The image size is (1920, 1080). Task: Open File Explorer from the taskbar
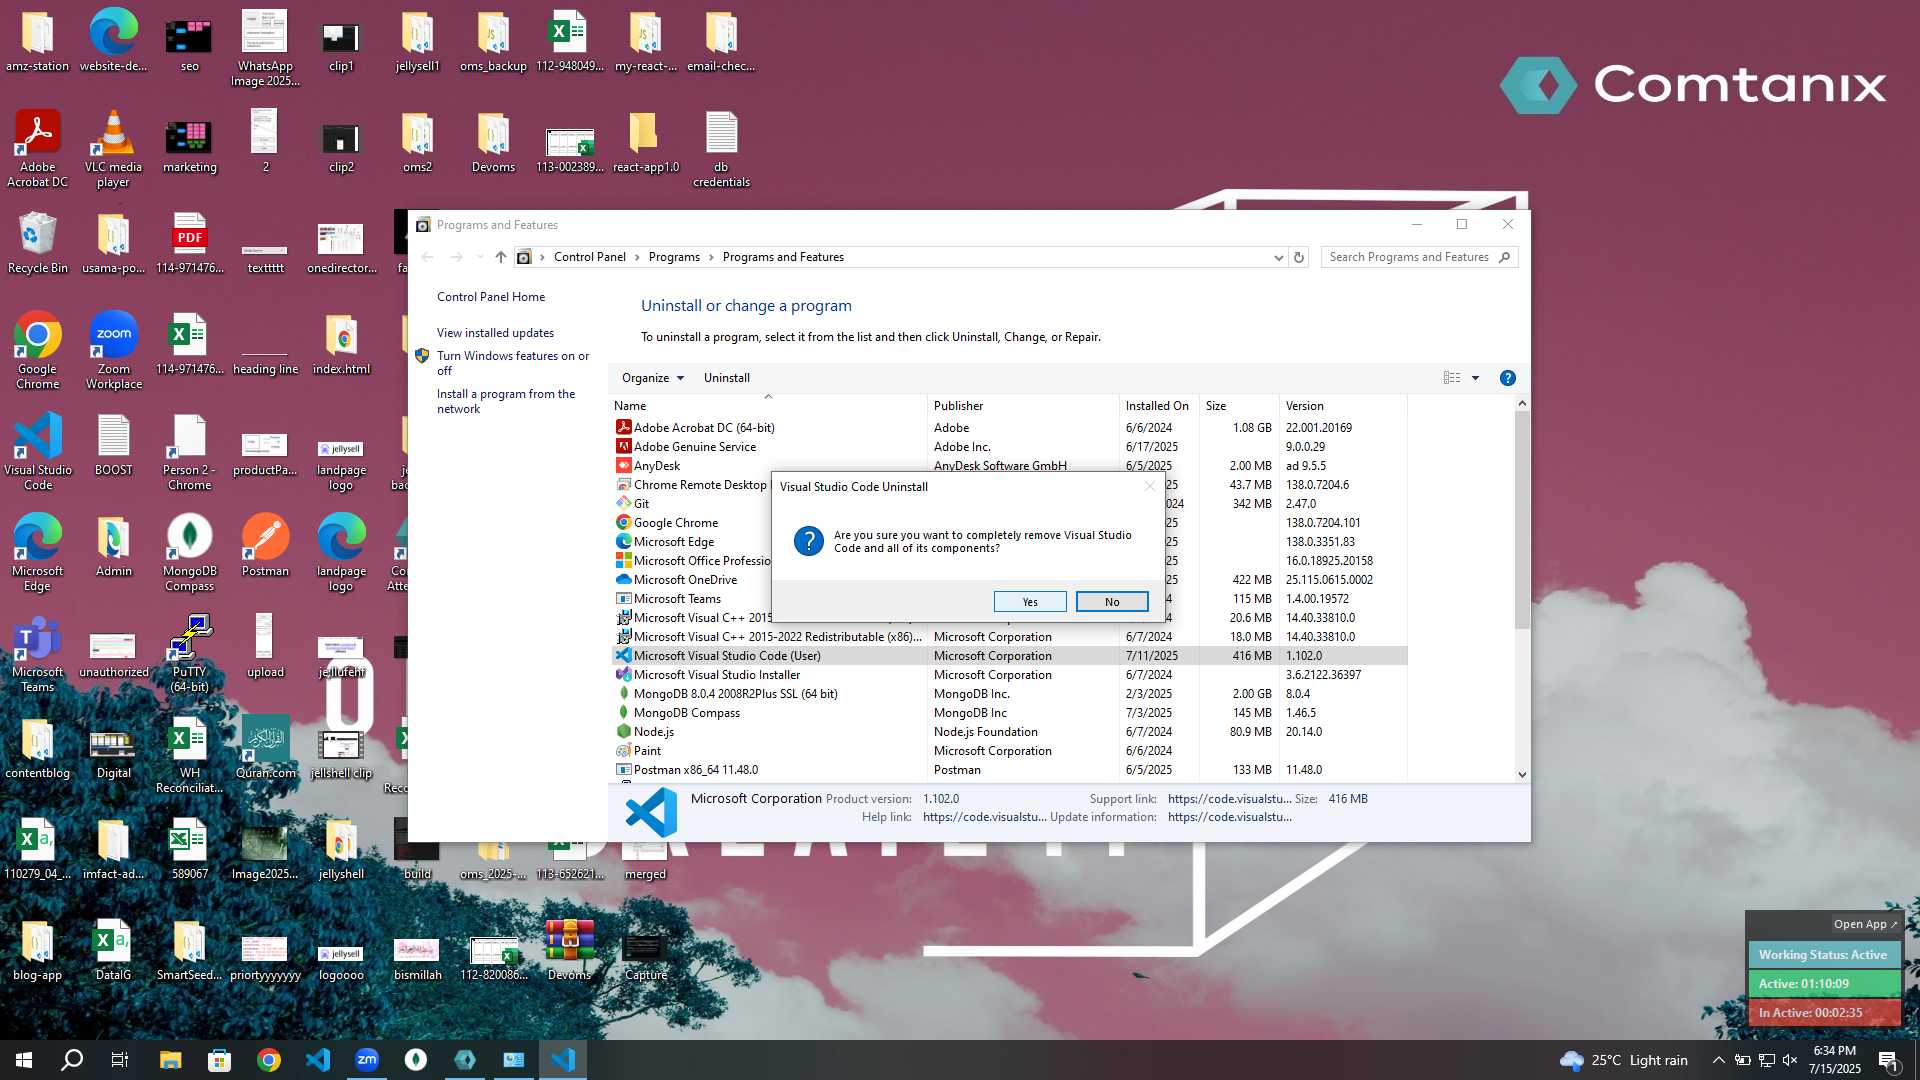pyautogui.click(x=170, y=1060)
